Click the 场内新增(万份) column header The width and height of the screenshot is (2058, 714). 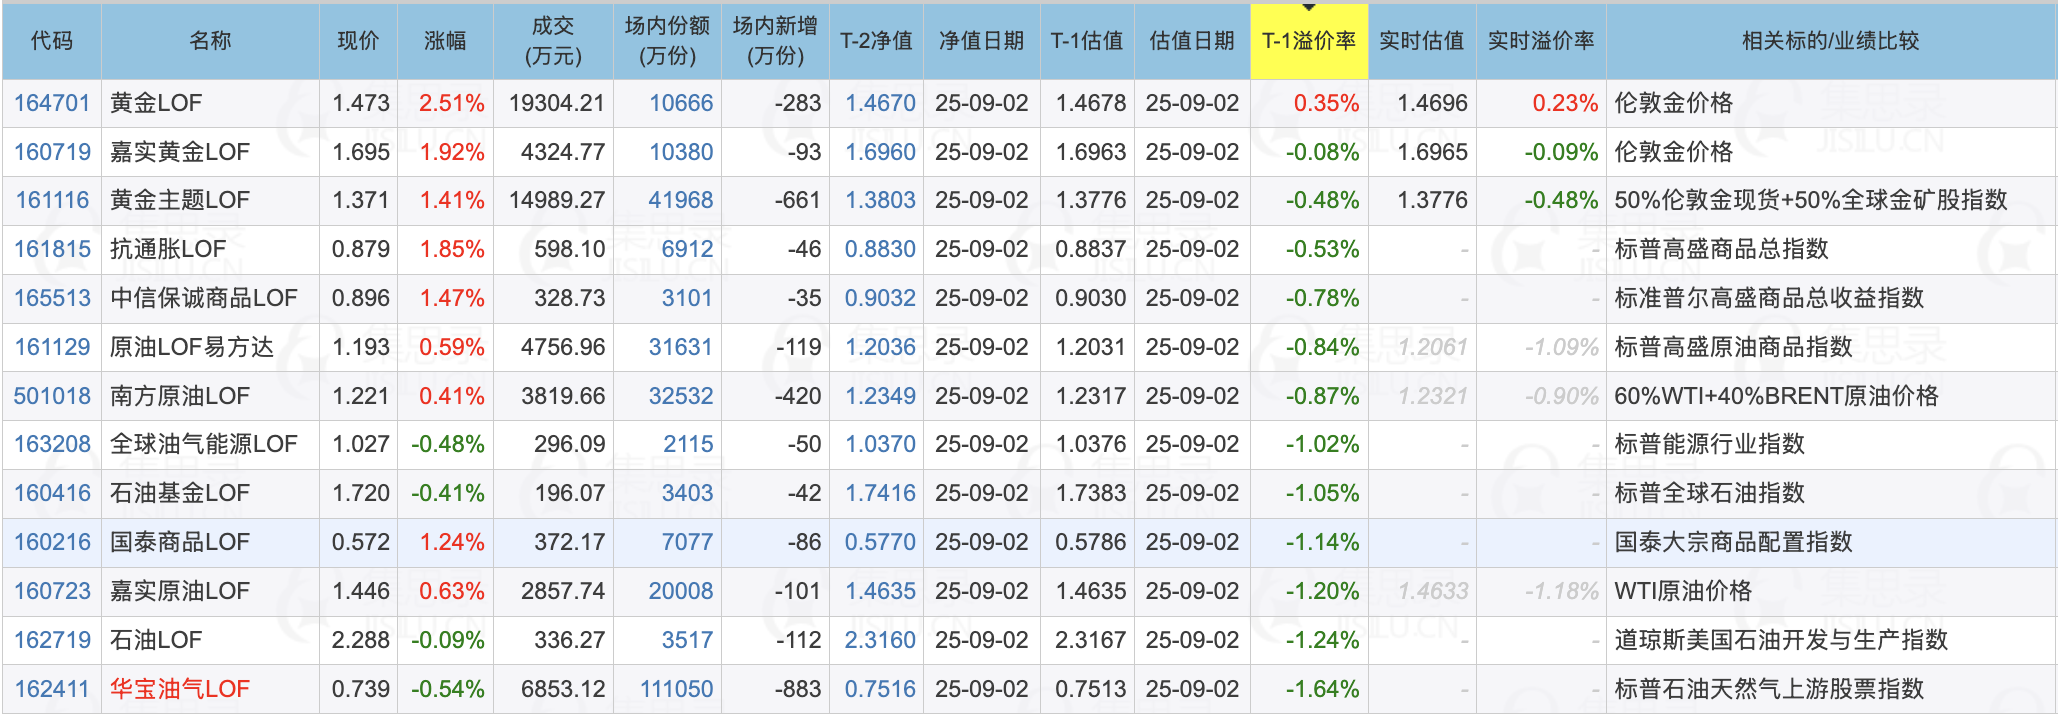775,41
